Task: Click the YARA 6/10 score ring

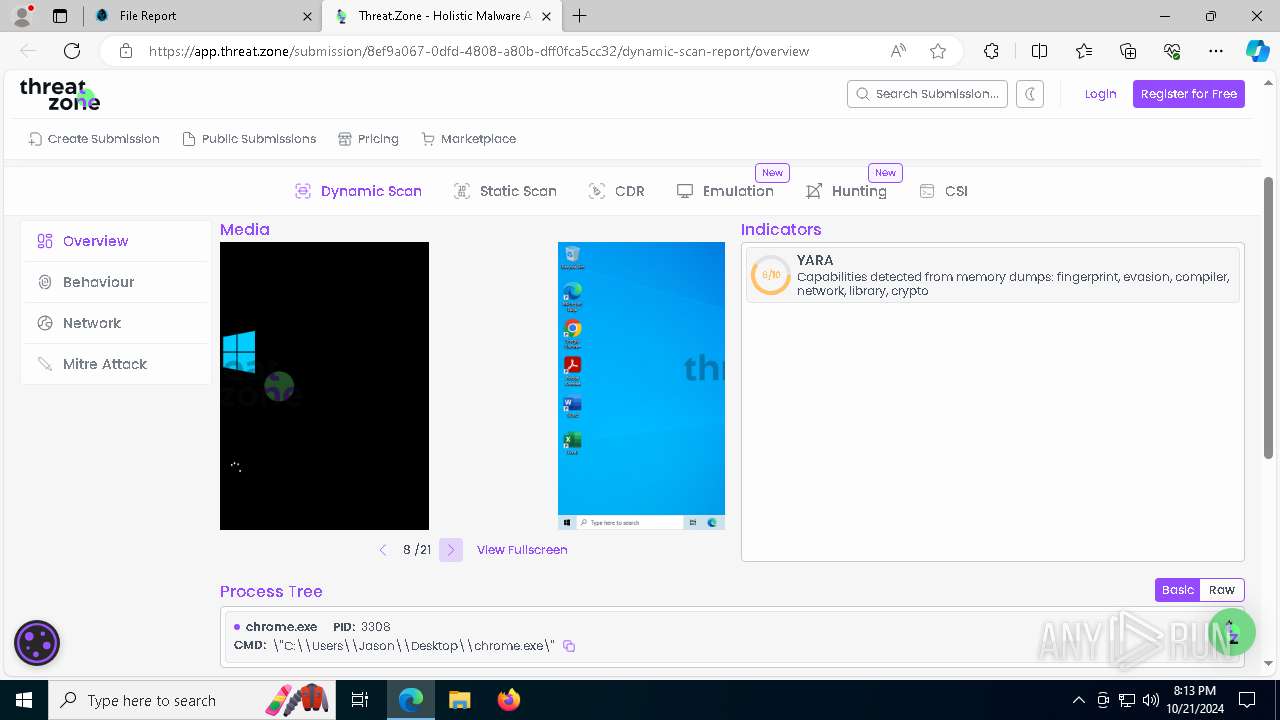Action: point(771,275)
